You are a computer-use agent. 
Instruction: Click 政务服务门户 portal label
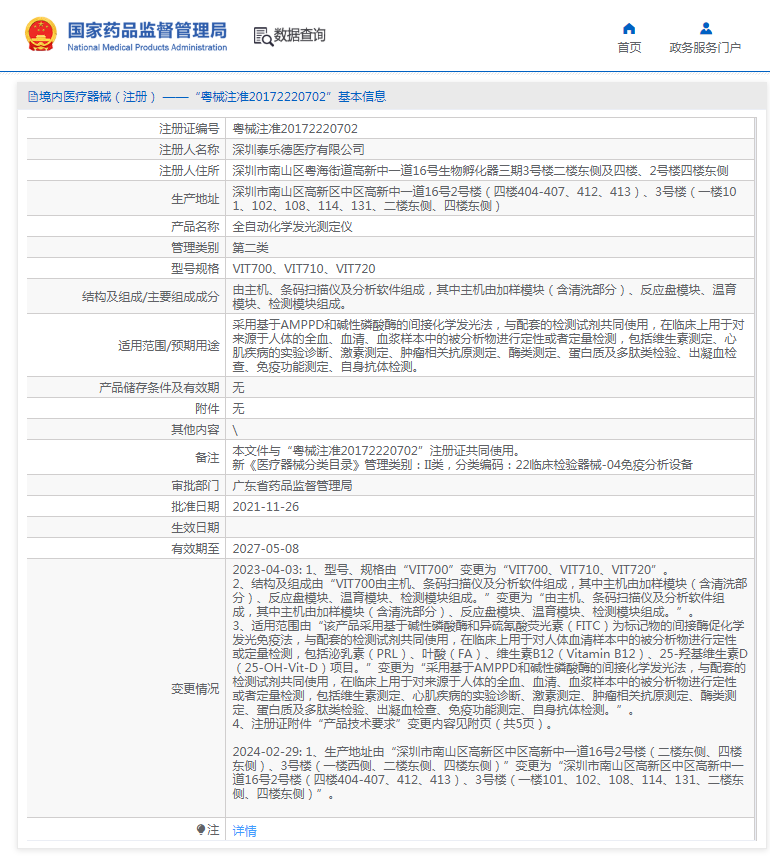[705, 48]
